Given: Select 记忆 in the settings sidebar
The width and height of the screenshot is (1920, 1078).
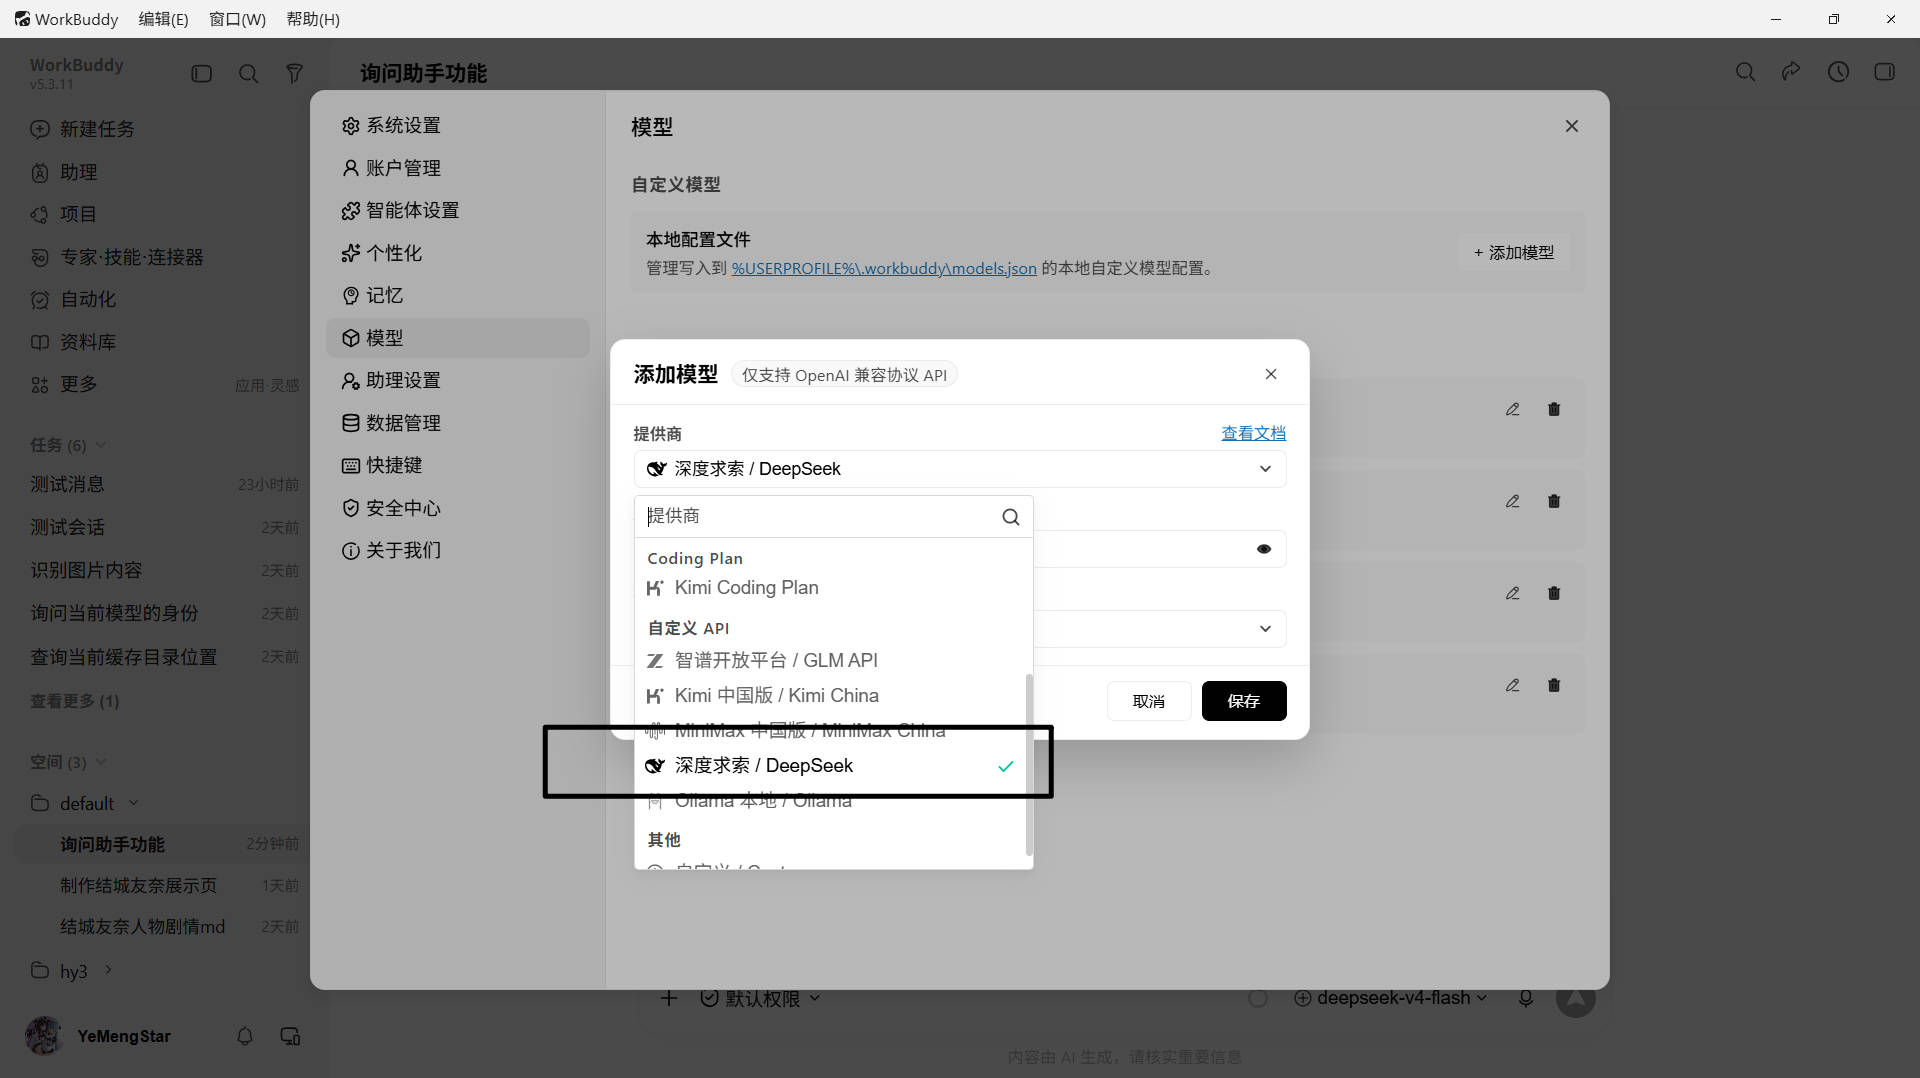Looking at the screenshot, I should pyautogui.click(x=458, y=295).
